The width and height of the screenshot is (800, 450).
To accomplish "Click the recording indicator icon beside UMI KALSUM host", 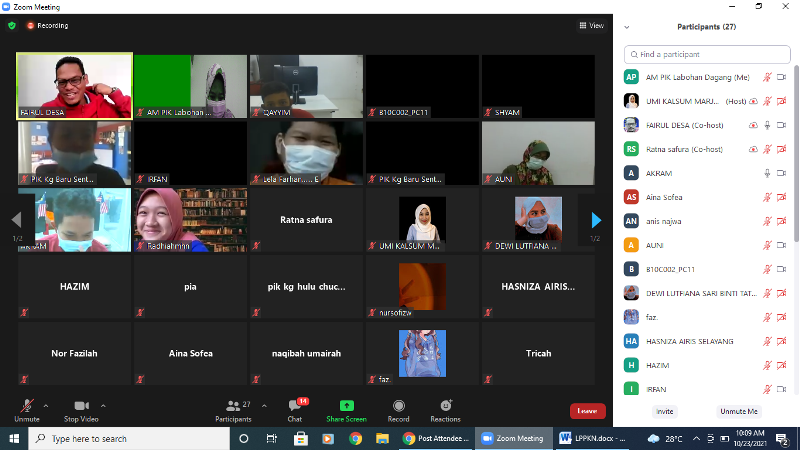I will click(753, 102).
